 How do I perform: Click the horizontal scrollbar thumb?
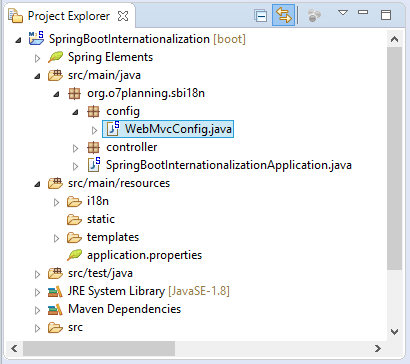coord(99,349)
